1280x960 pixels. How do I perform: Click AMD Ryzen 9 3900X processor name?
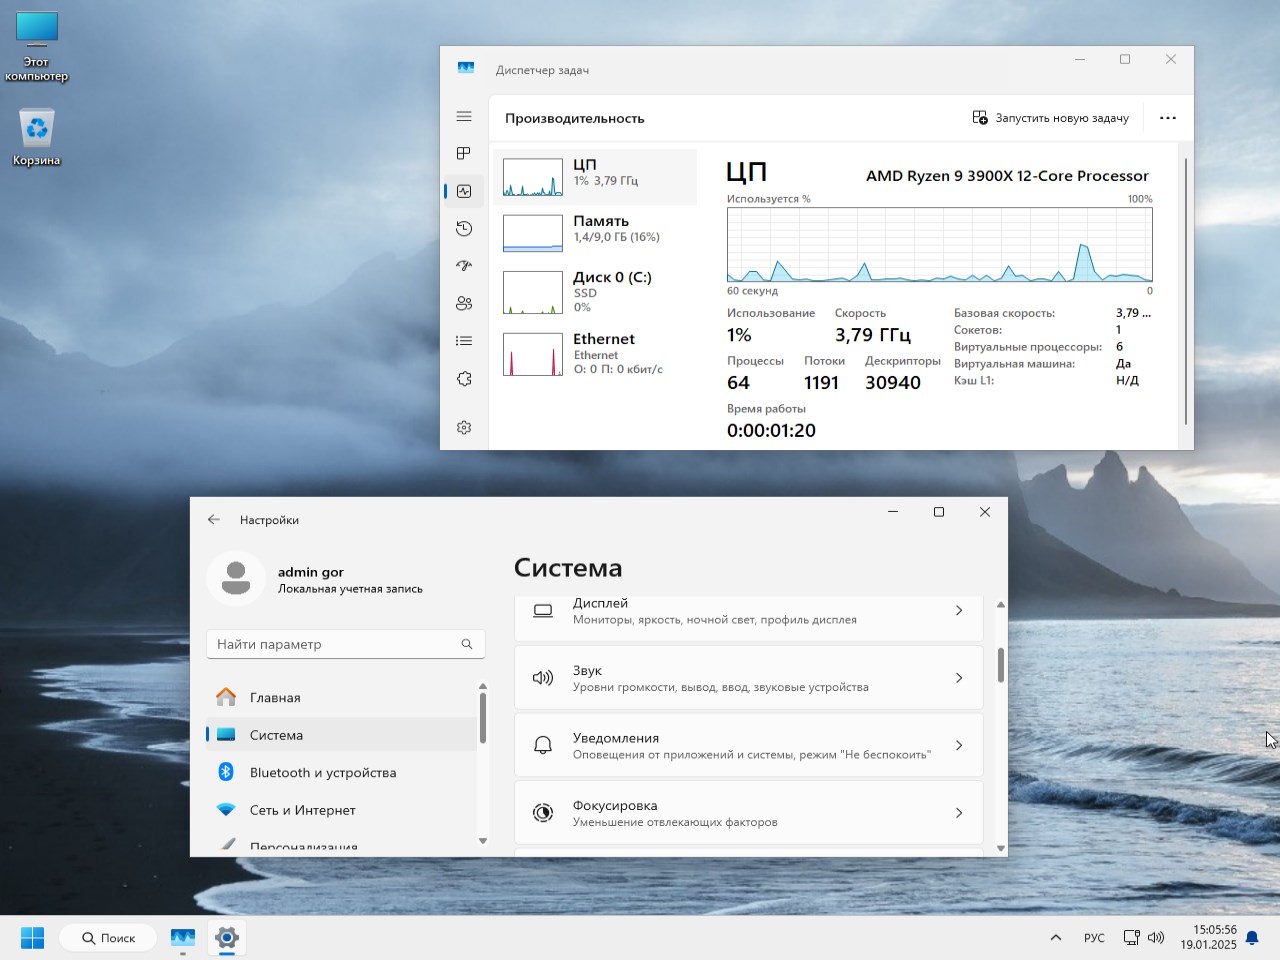(1007, 176)
